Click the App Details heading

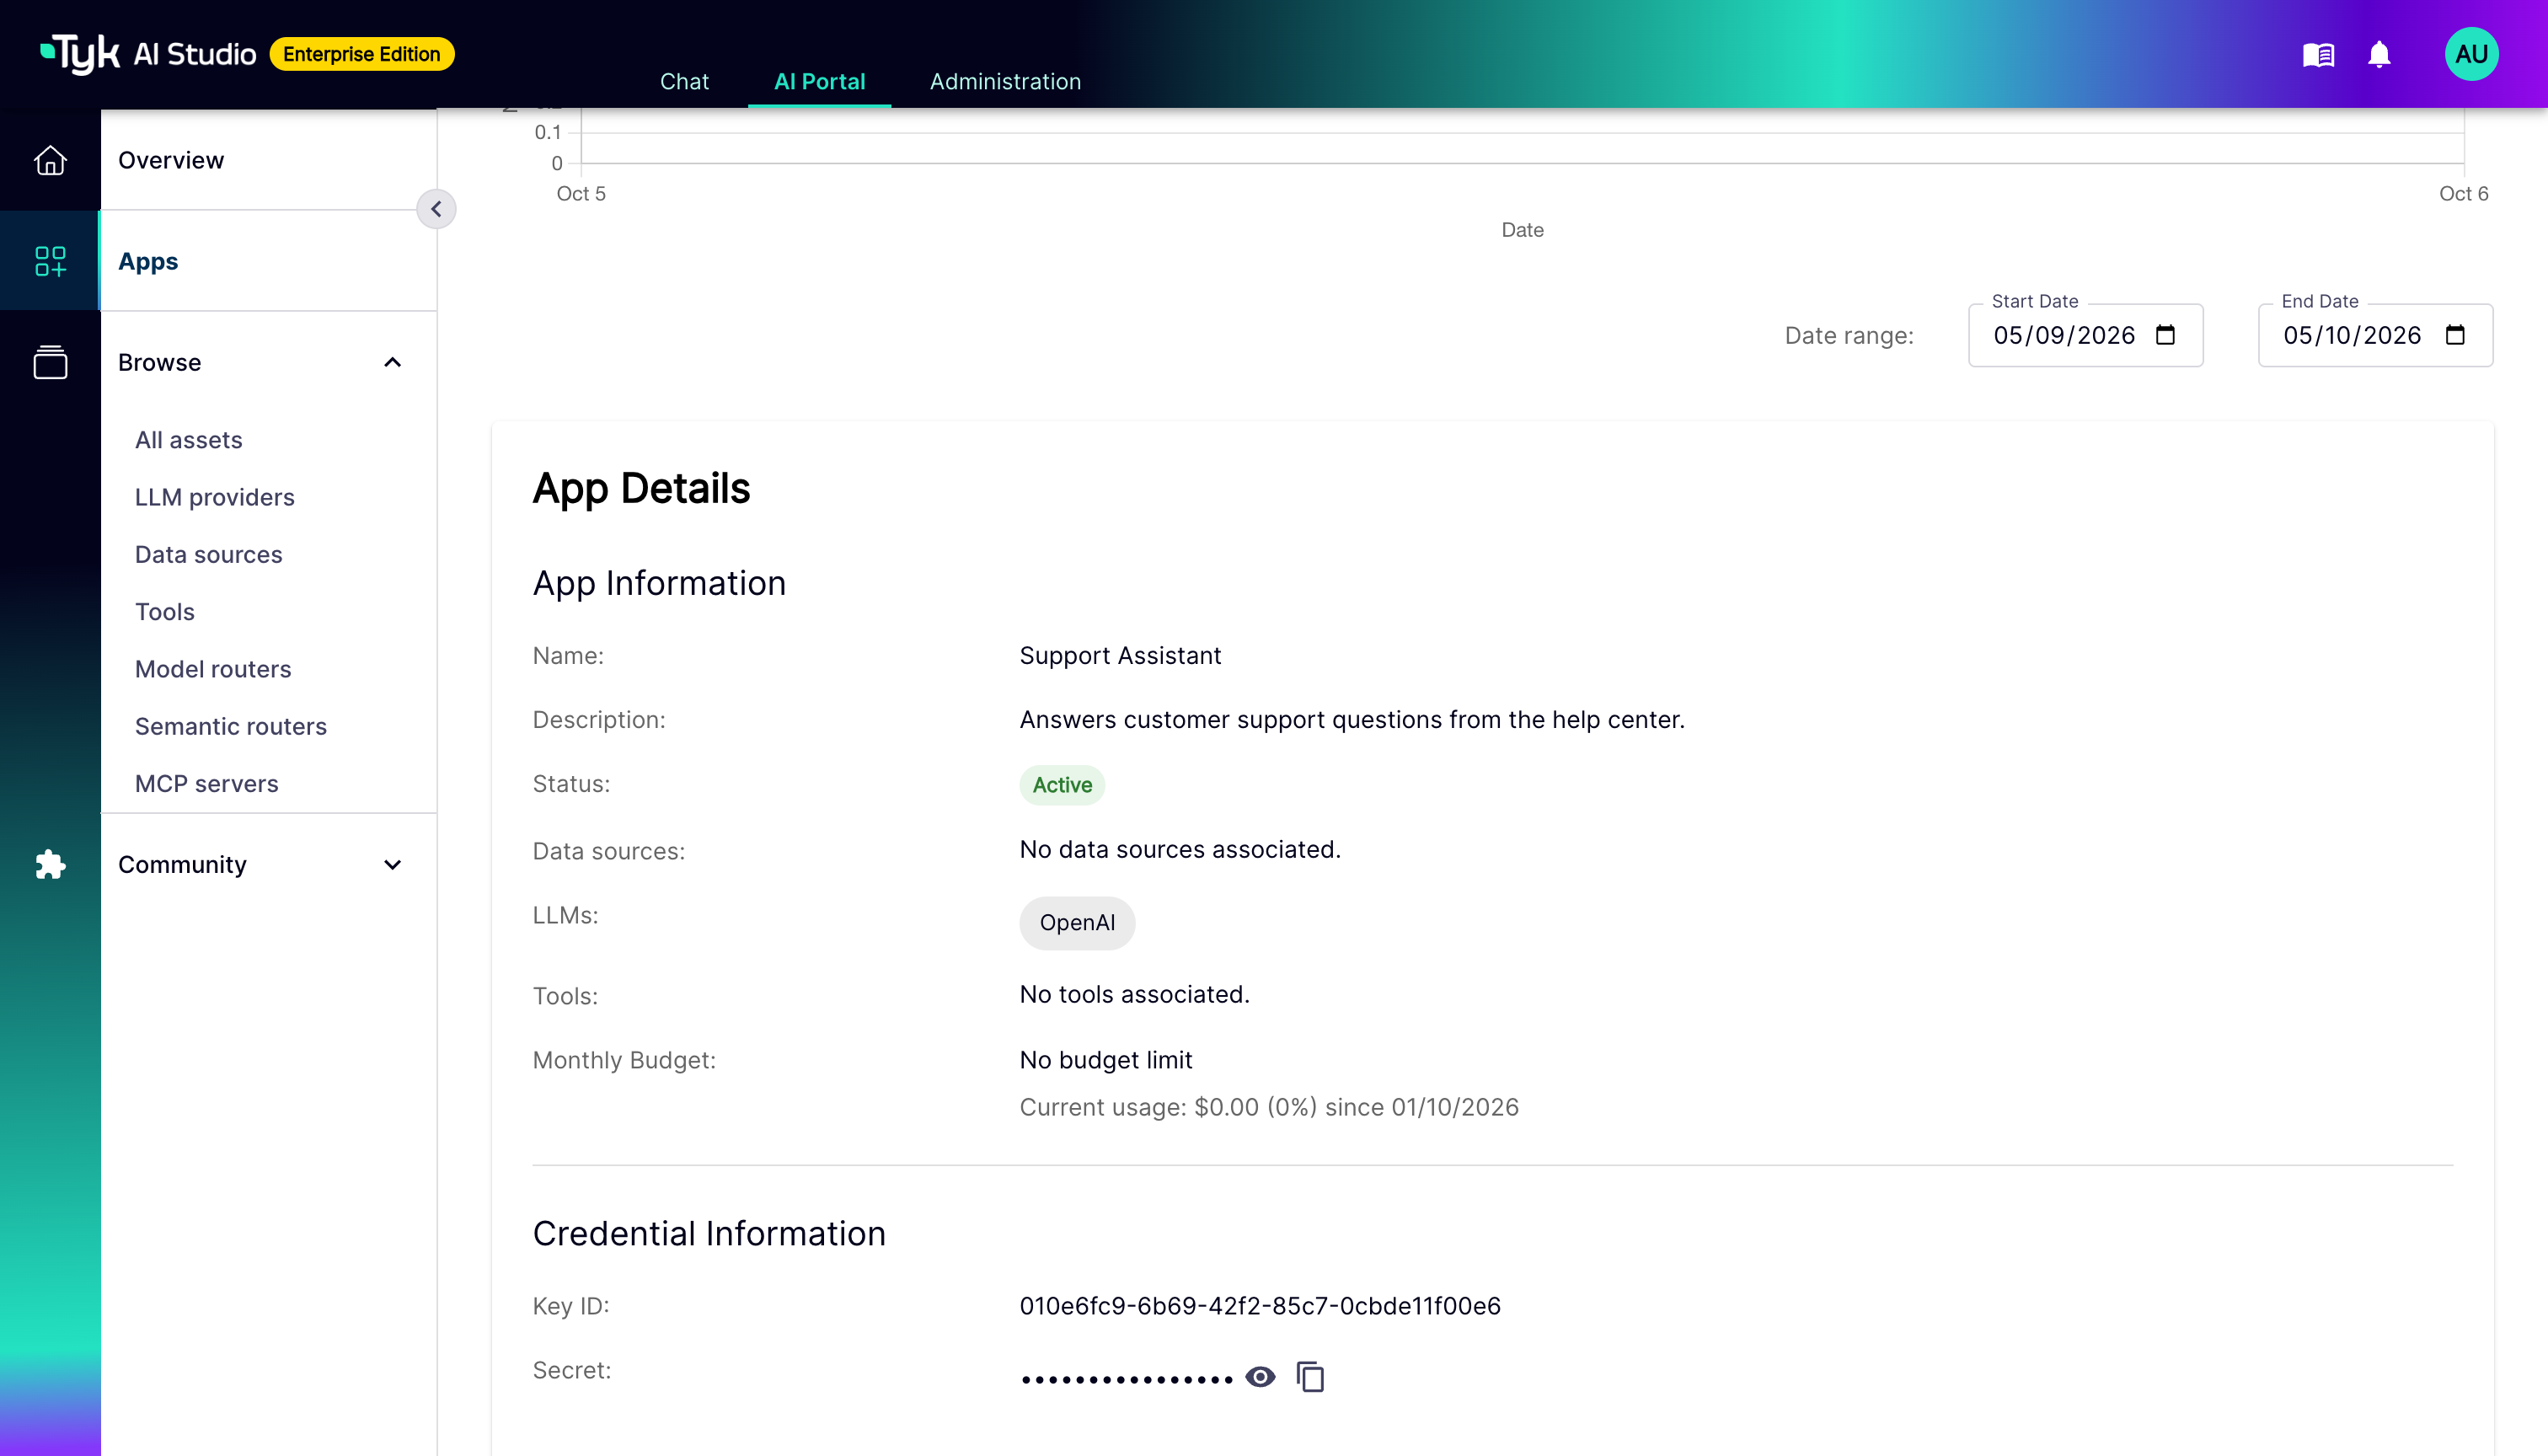tap(641, 488)
